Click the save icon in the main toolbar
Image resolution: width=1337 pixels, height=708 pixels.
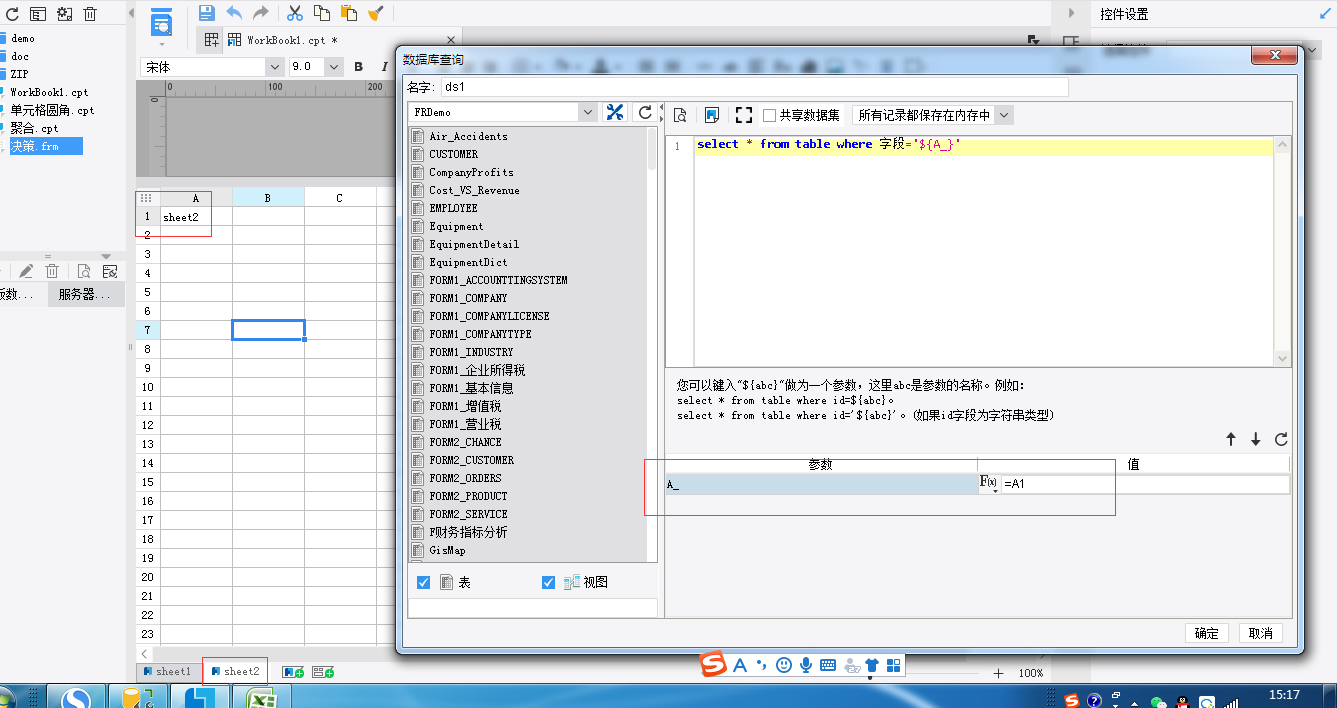pos(207,13)
